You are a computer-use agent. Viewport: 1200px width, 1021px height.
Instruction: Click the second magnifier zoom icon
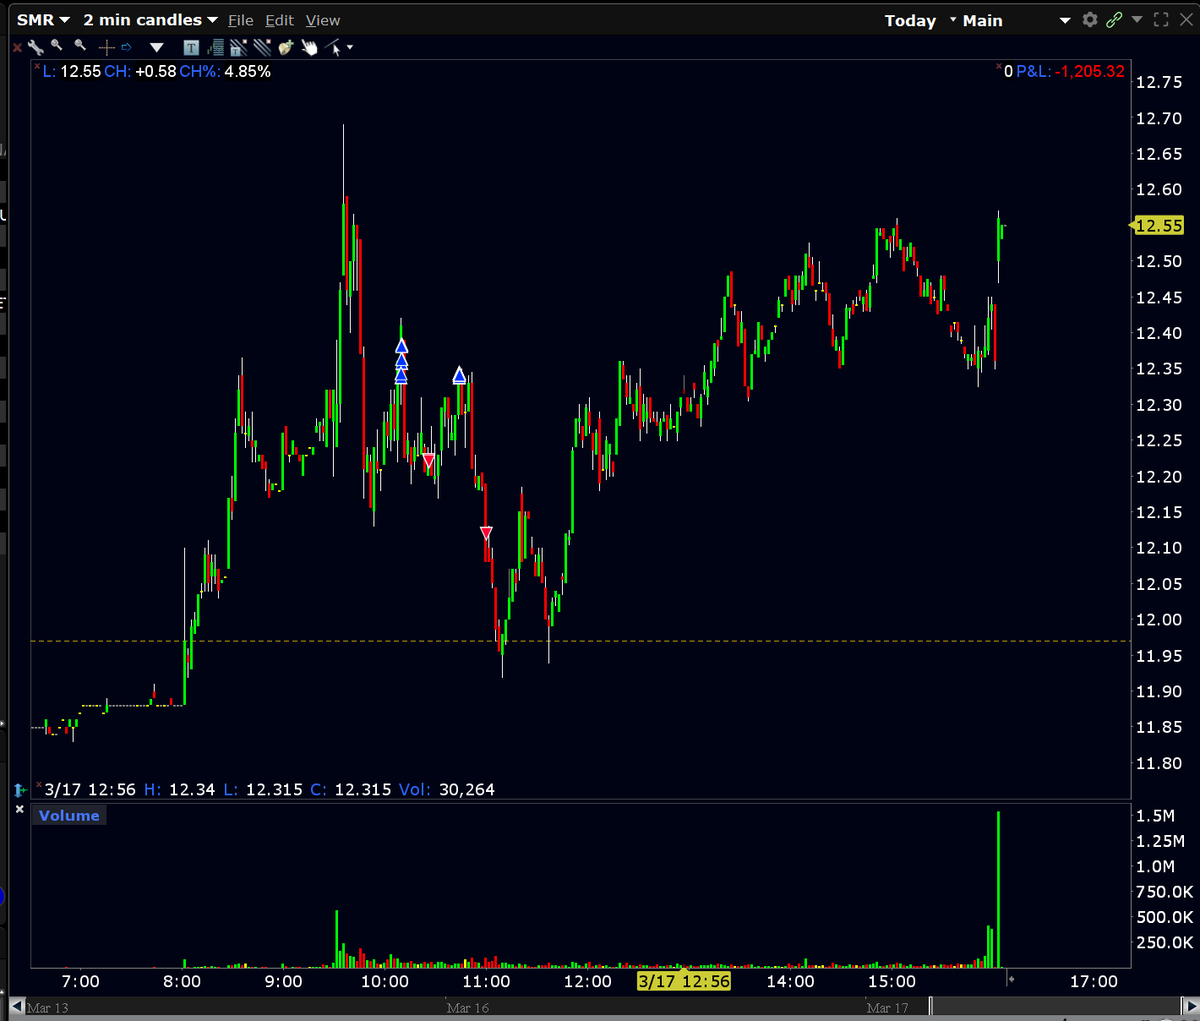coord(81,45)
